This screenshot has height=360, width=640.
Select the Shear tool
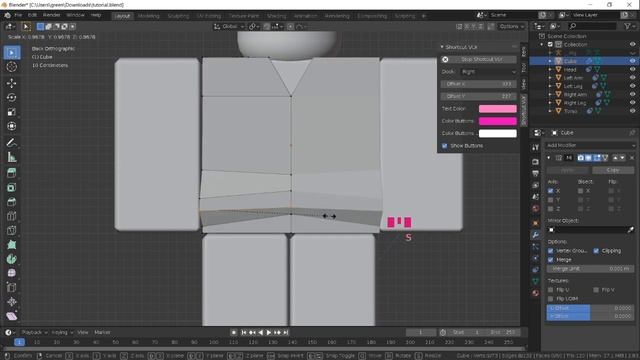click(x=11, y=316)
